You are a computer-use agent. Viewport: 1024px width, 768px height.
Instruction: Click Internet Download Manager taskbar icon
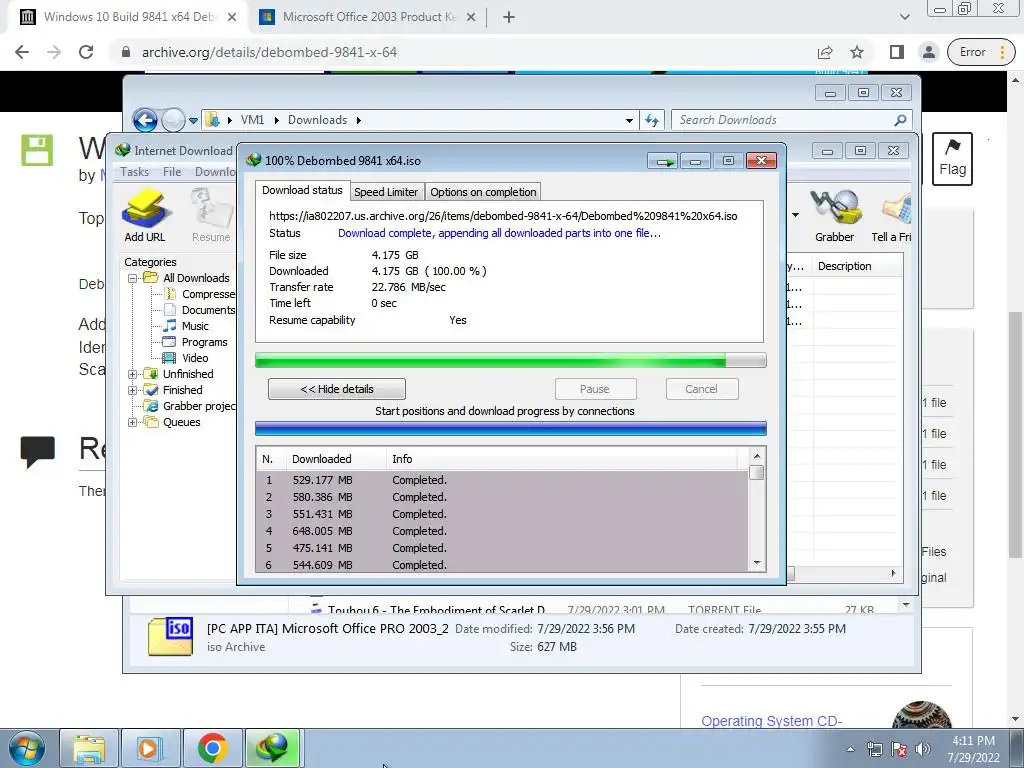(x=272, y=748)
